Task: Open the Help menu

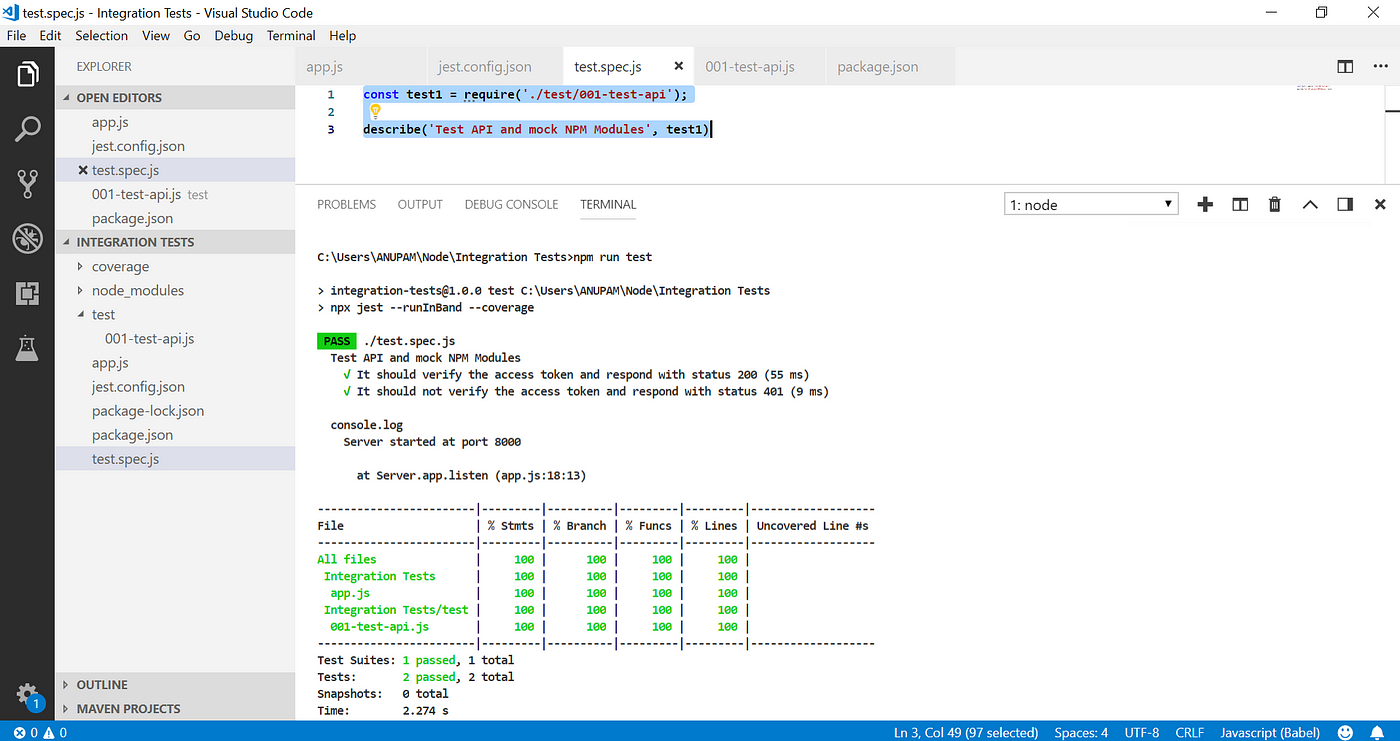Action: pos(343,35)
